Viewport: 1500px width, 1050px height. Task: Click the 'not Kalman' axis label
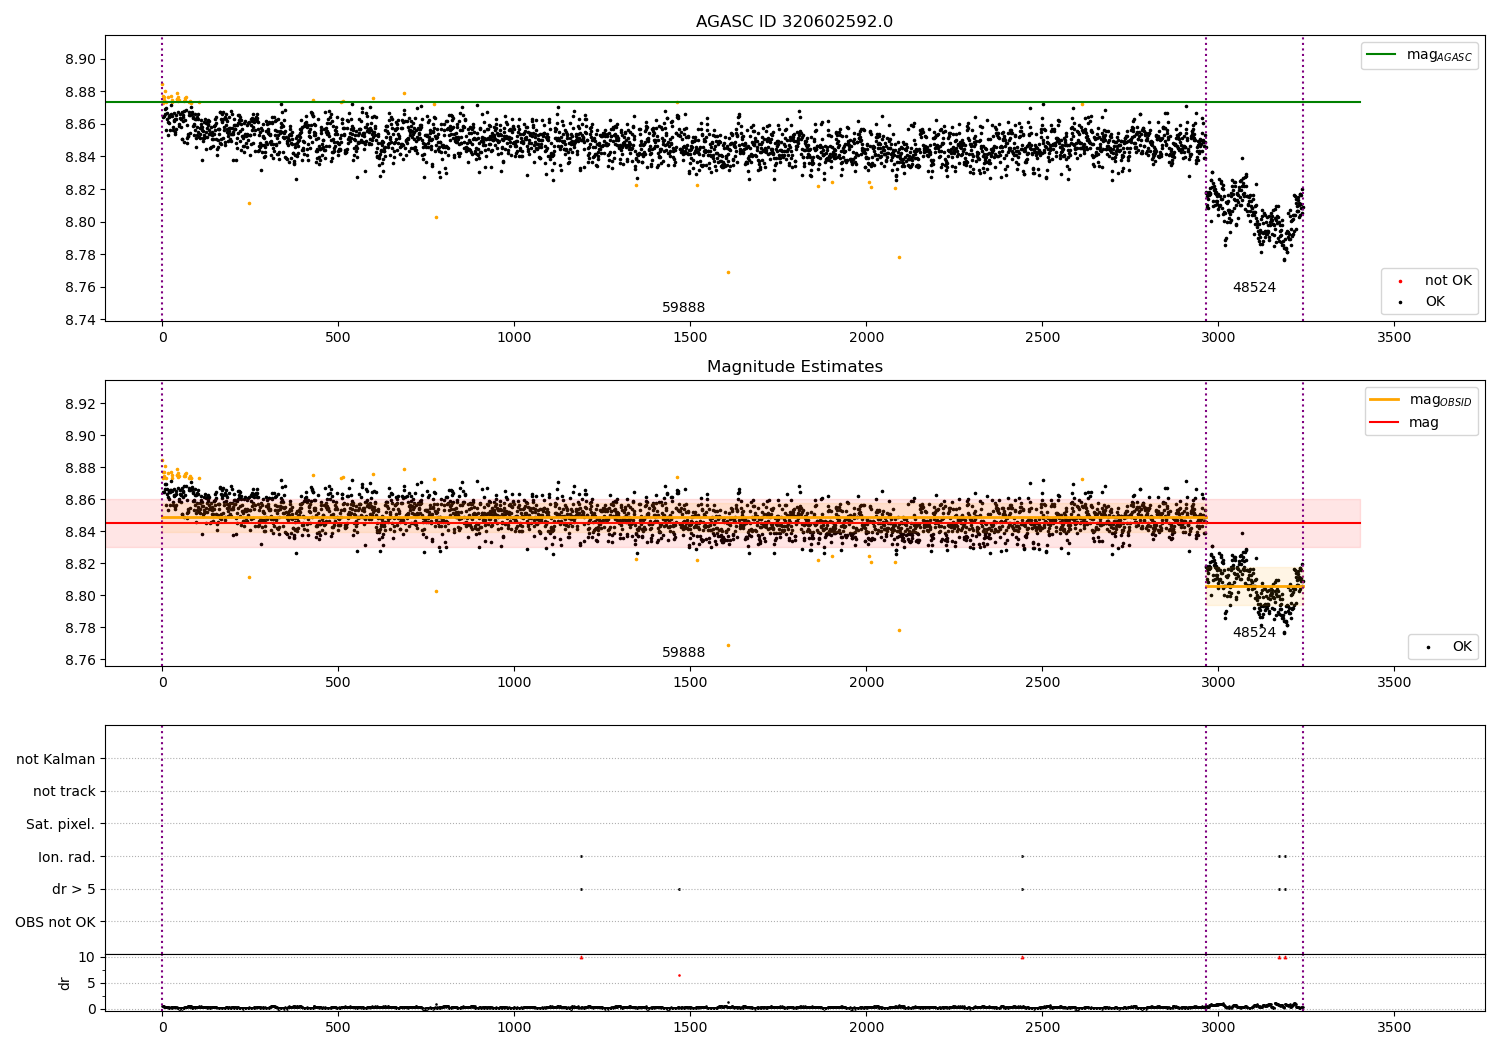pyautogui.click(x=56, y=759)
